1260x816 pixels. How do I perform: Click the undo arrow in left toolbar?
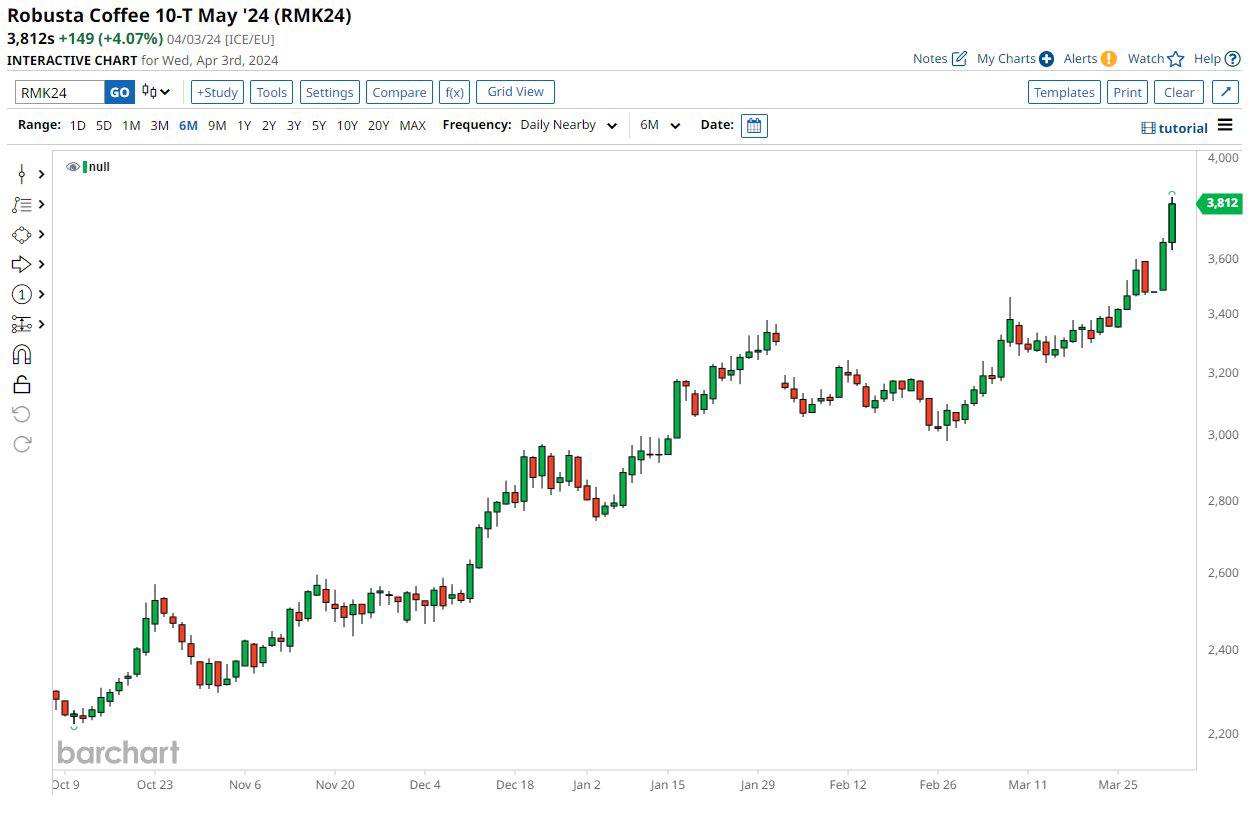tap(22, 414)
